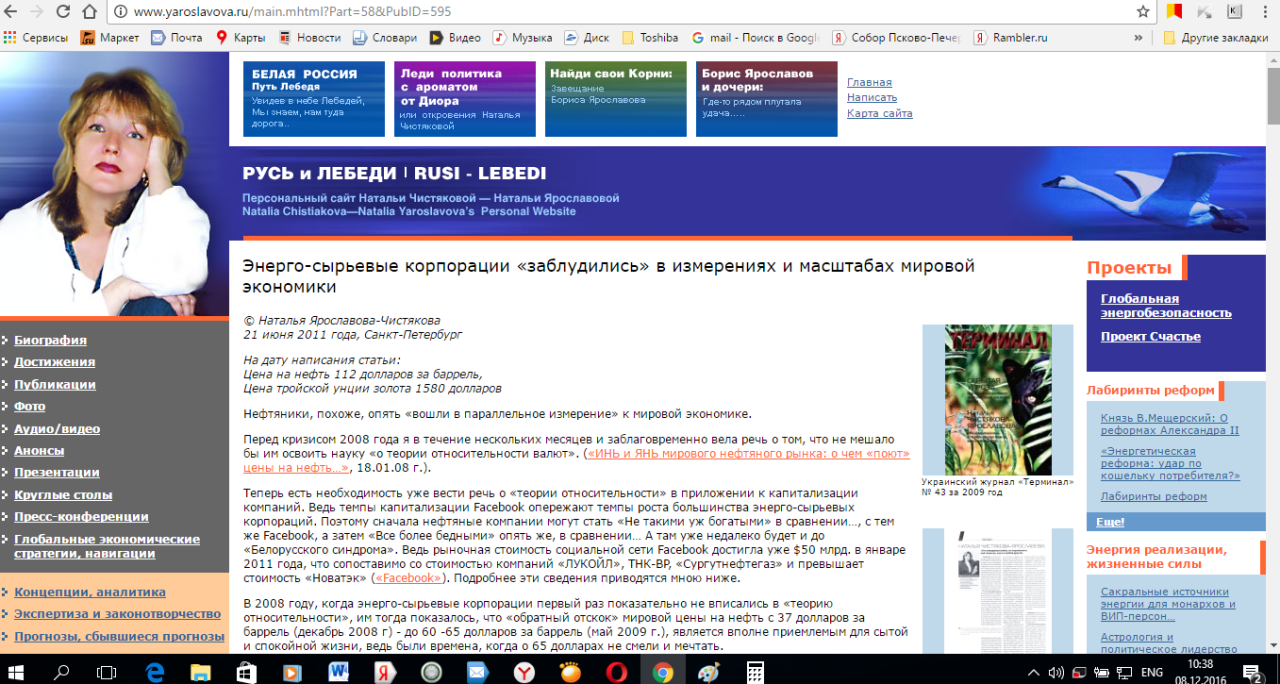Open the Маркет bookmark
Viewport: 1280px width, 684px height.
110,38
